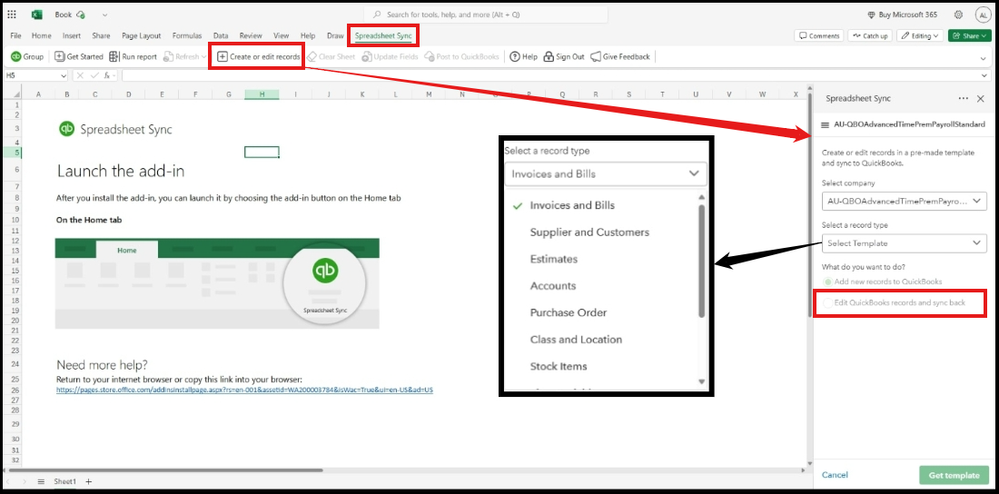This screenshot has height=494, width=999.
Task: Click Run report in the ribbon
Action: 133,57
